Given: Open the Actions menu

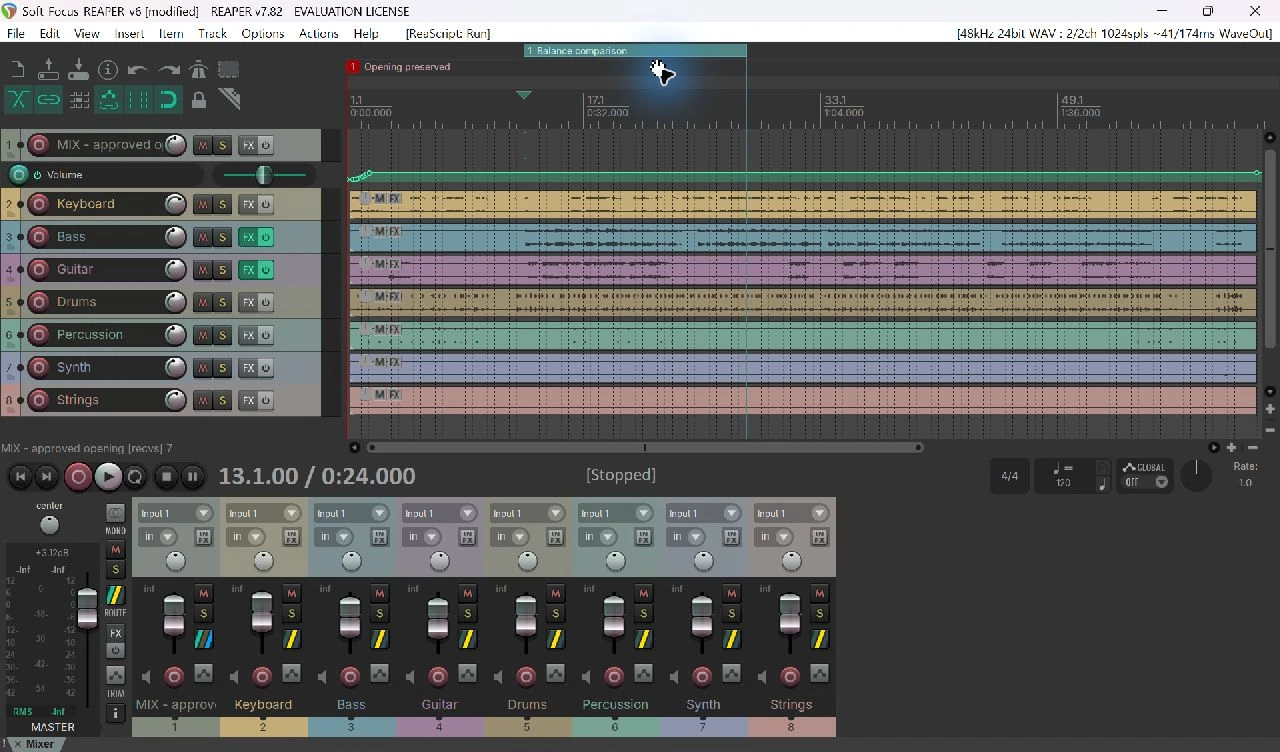Looking at the screenshot, I should (318, 33).
